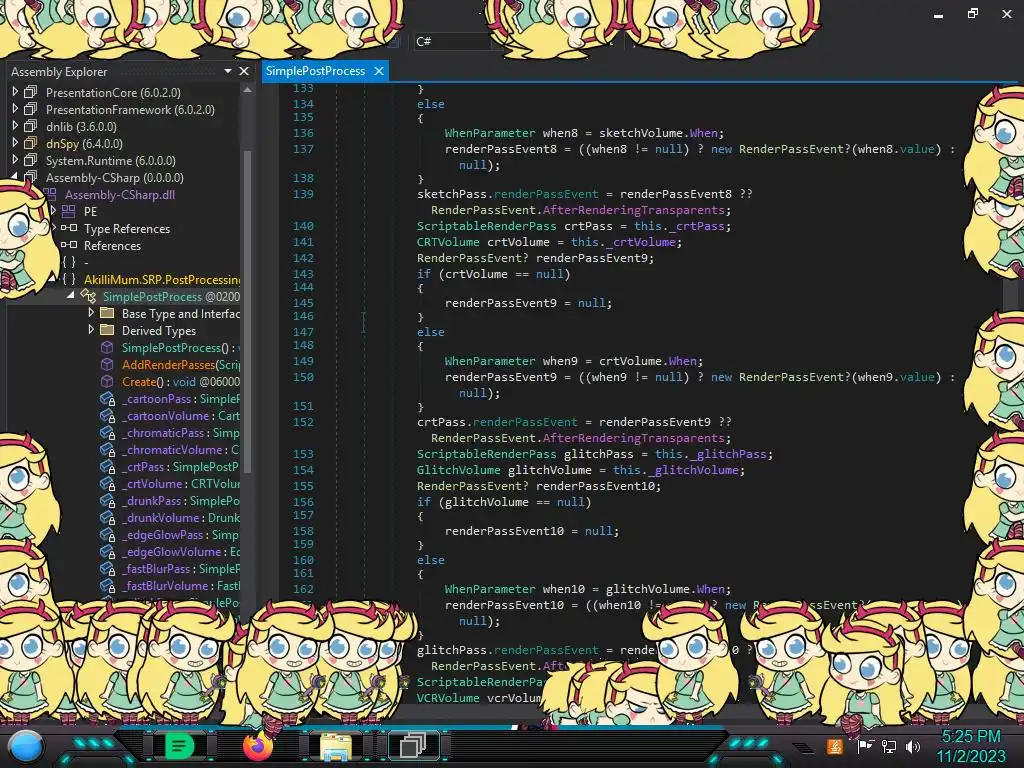
Task: Switch to the SimplePostProcess tab
Action: pos(315,71)
